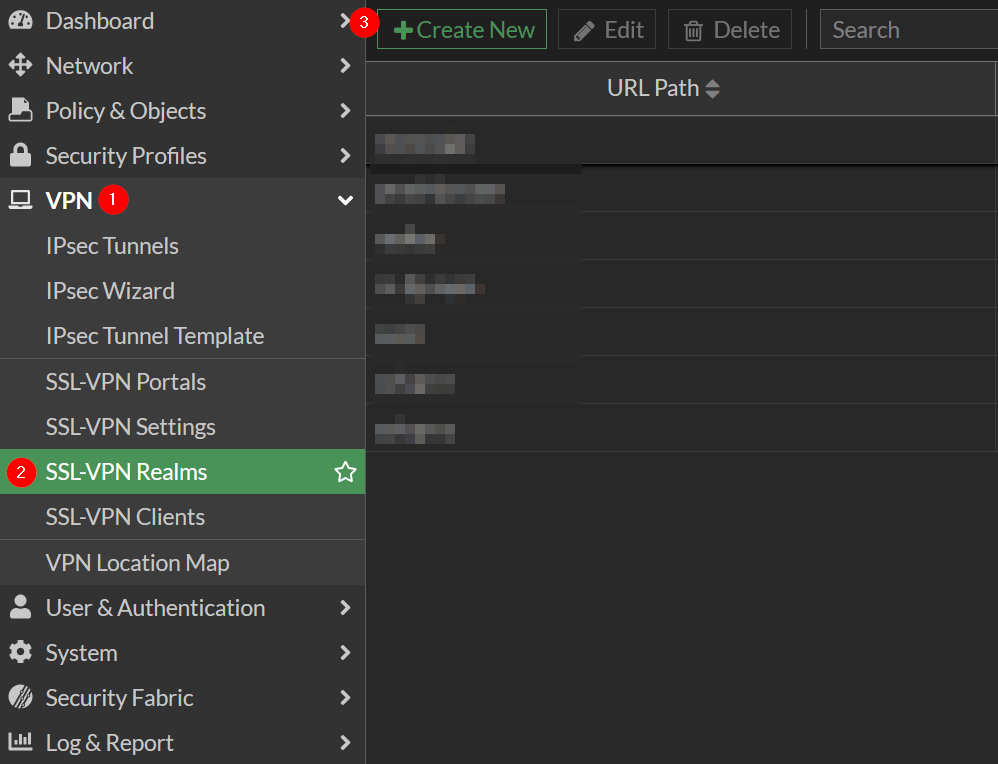Click the Policy & Objects icon
The width and height of the screenshot is (998, 764).
click(20, 111)
